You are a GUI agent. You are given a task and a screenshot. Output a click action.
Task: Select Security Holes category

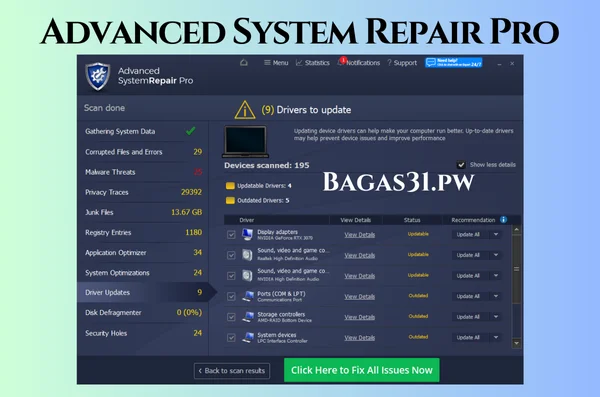(x=143, y=333)
